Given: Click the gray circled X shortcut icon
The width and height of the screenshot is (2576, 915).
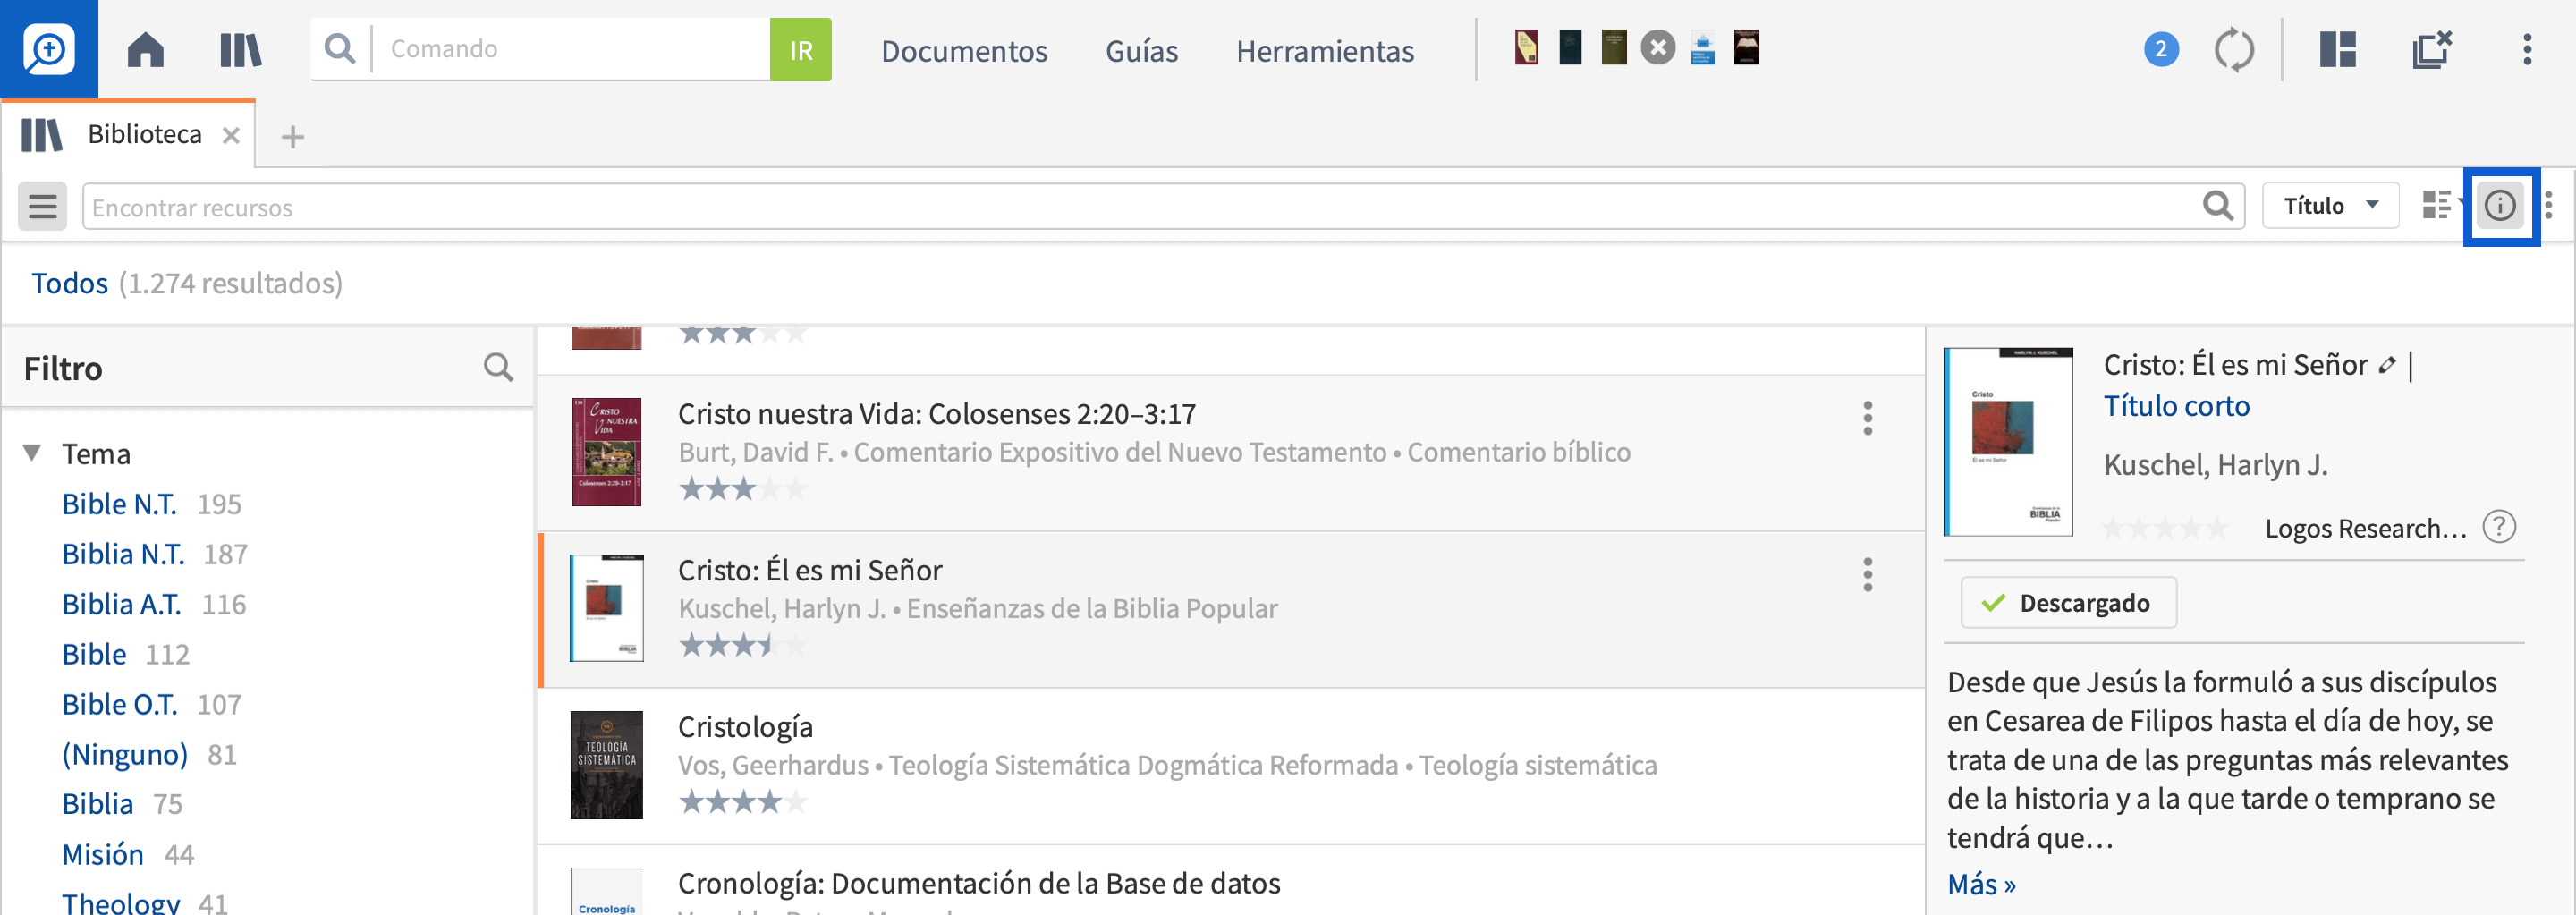Looking at the screenshot, I should click(1658, 47).
